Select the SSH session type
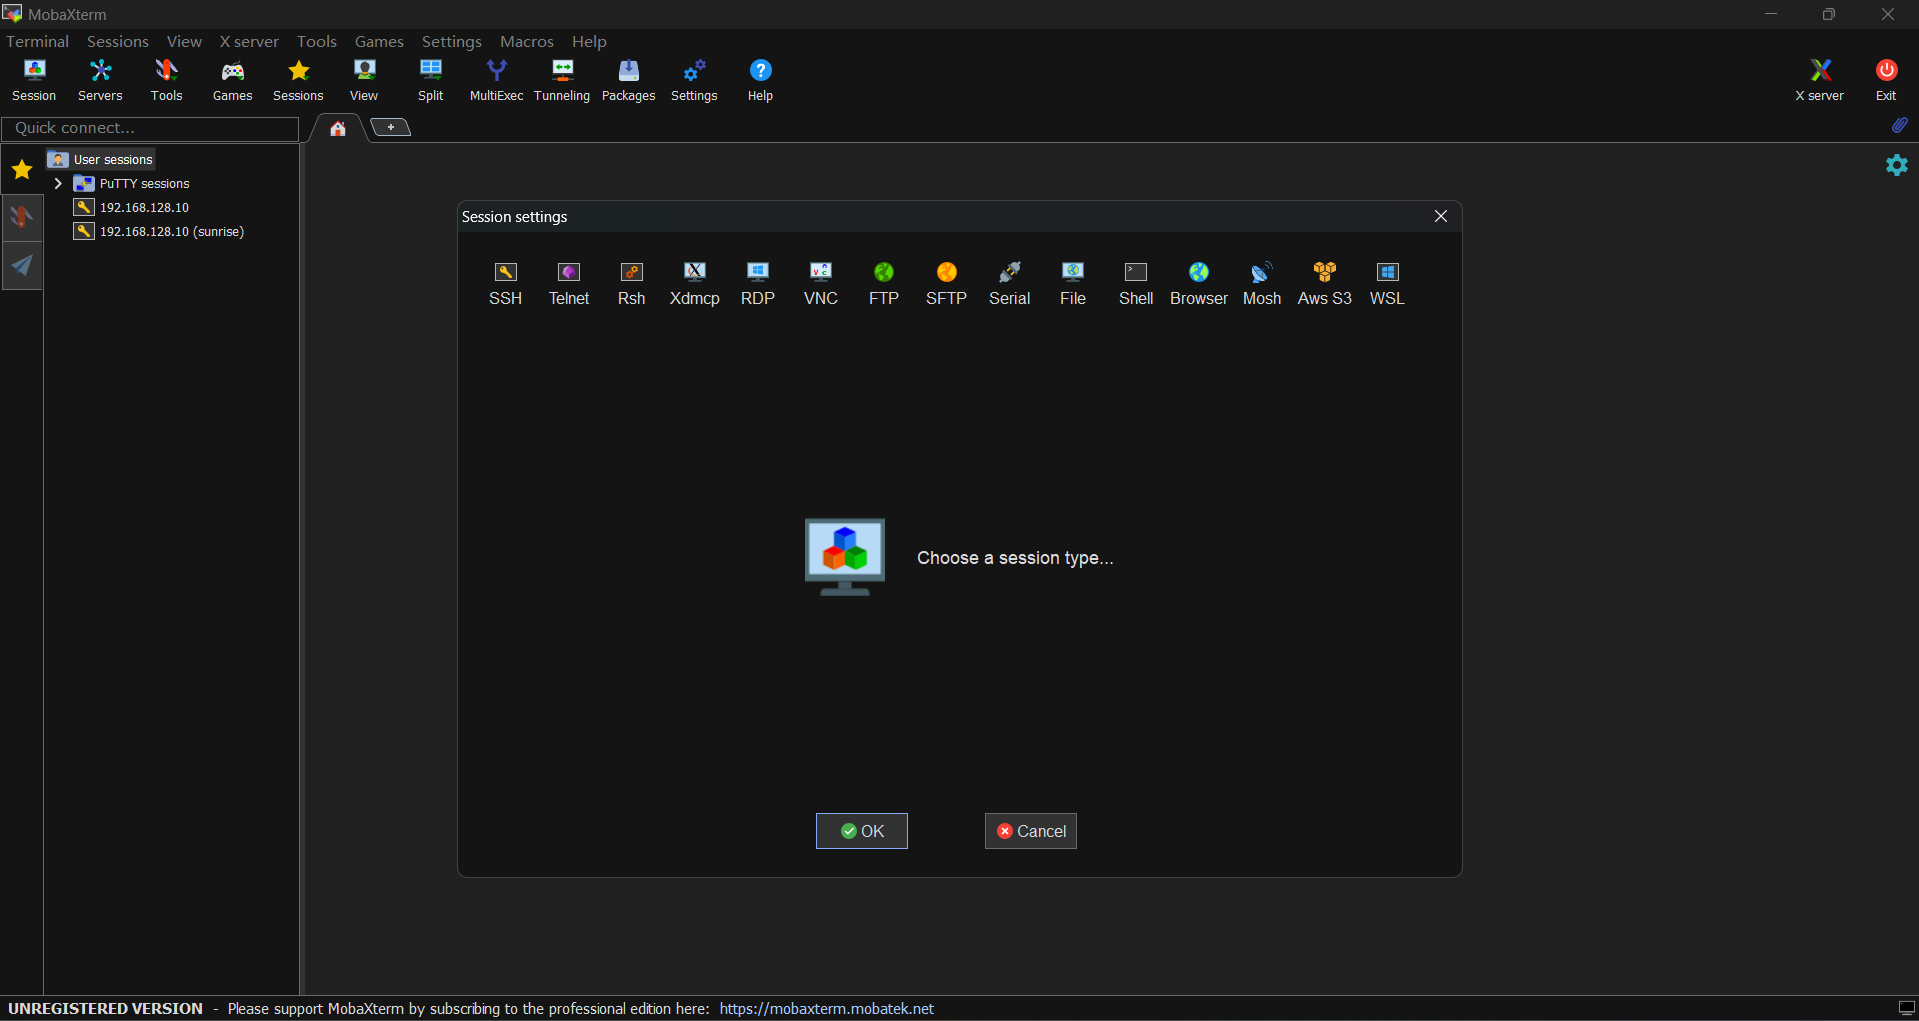 tap(505, 283)
